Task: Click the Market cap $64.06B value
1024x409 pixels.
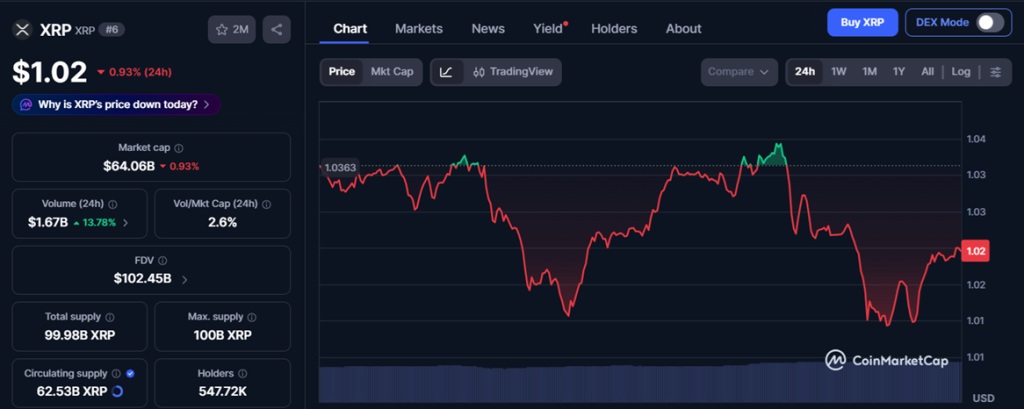Action: (x=129, y=166)
